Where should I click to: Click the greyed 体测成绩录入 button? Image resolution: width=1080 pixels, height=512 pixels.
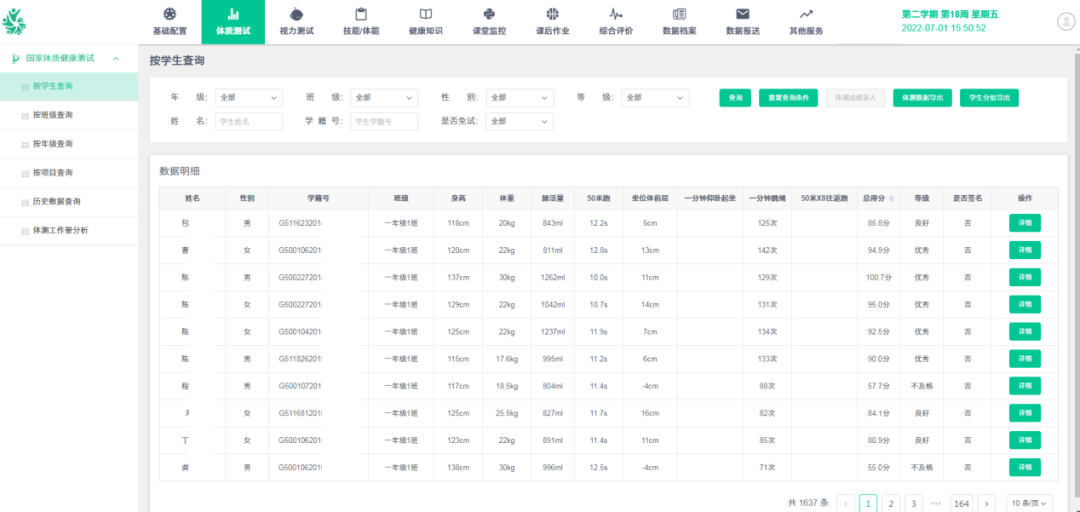[x=855, y=98]
